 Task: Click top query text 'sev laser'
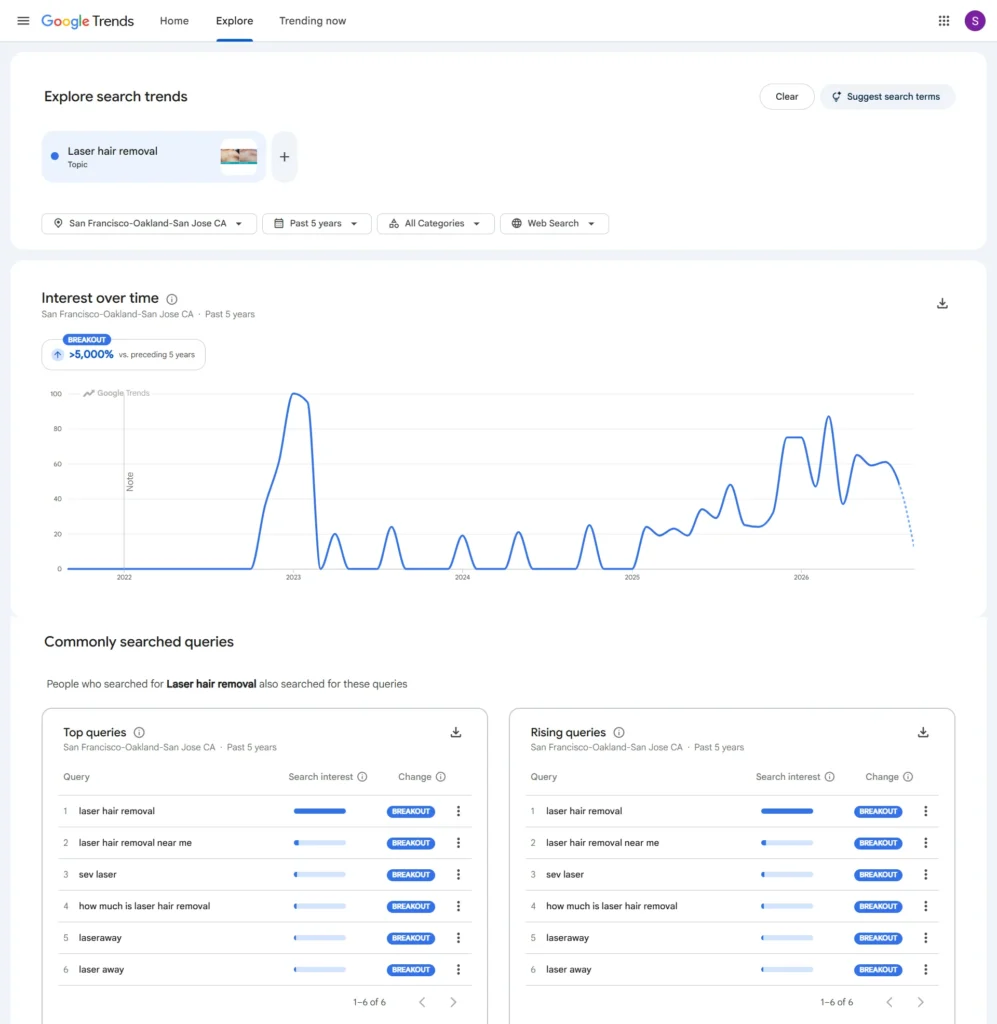click(x=98, y=874)
